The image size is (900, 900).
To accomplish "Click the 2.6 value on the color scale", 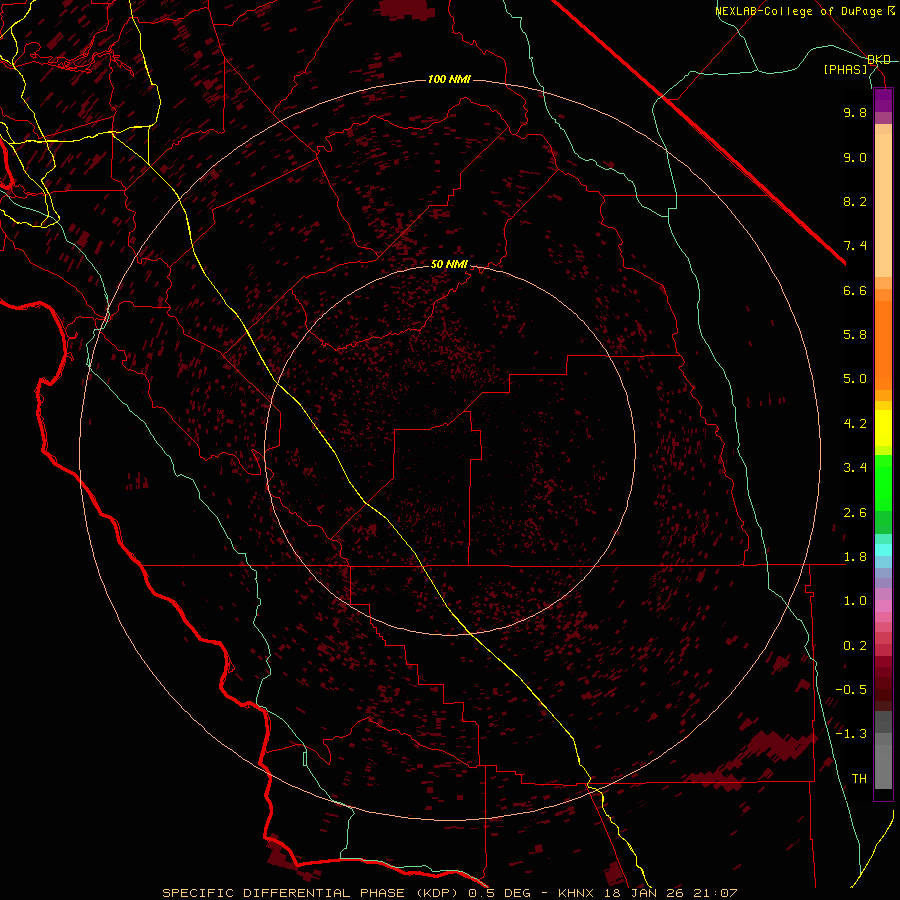I will pyautogui.click(x=855, y=513).
